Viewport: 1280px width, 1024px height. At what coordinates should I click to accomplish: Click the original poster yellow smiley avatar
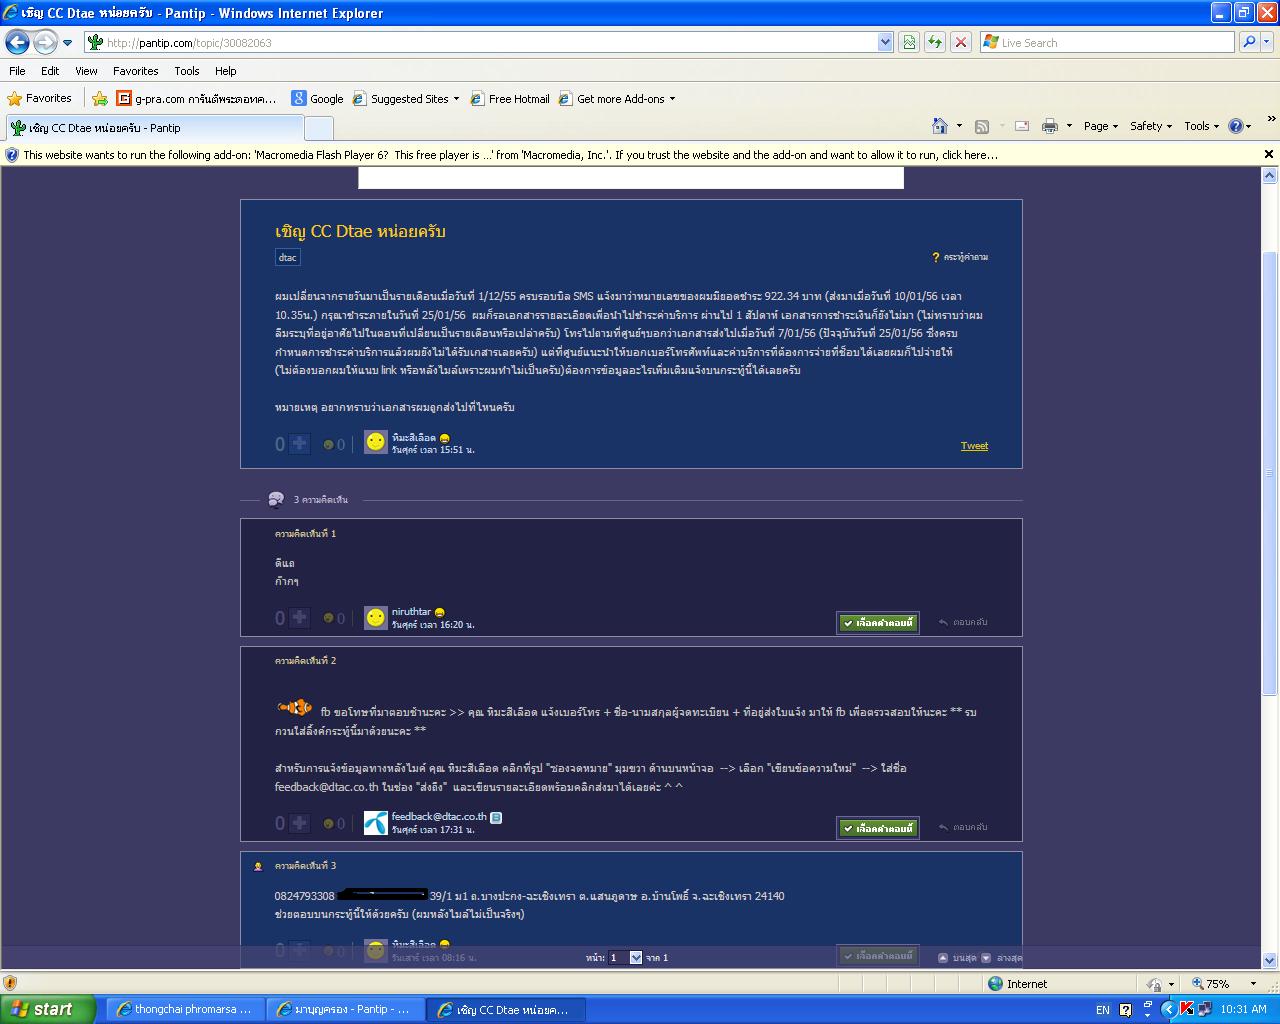pos(375,442)
